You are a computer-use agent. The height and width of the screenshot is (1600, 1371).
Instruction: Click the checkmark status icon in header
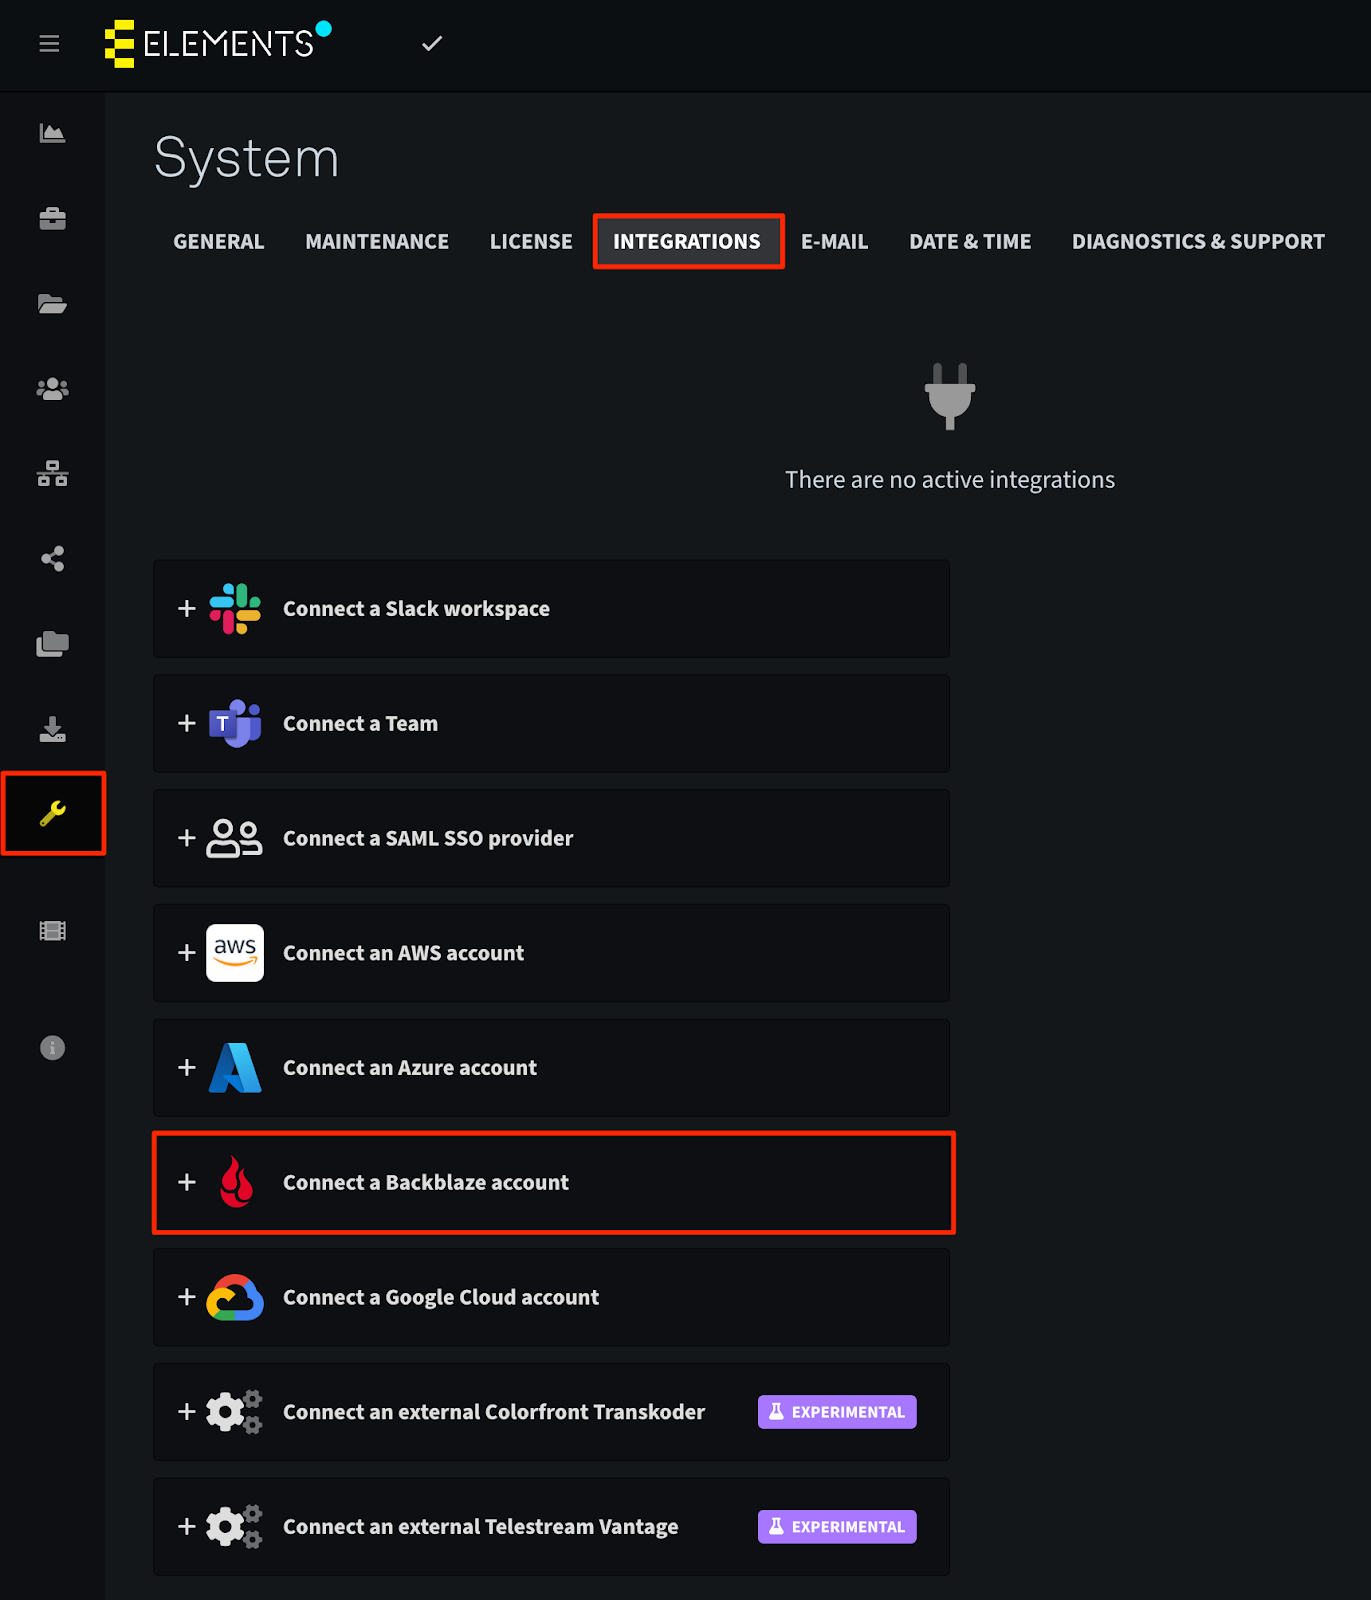click(x=432, y=43)
